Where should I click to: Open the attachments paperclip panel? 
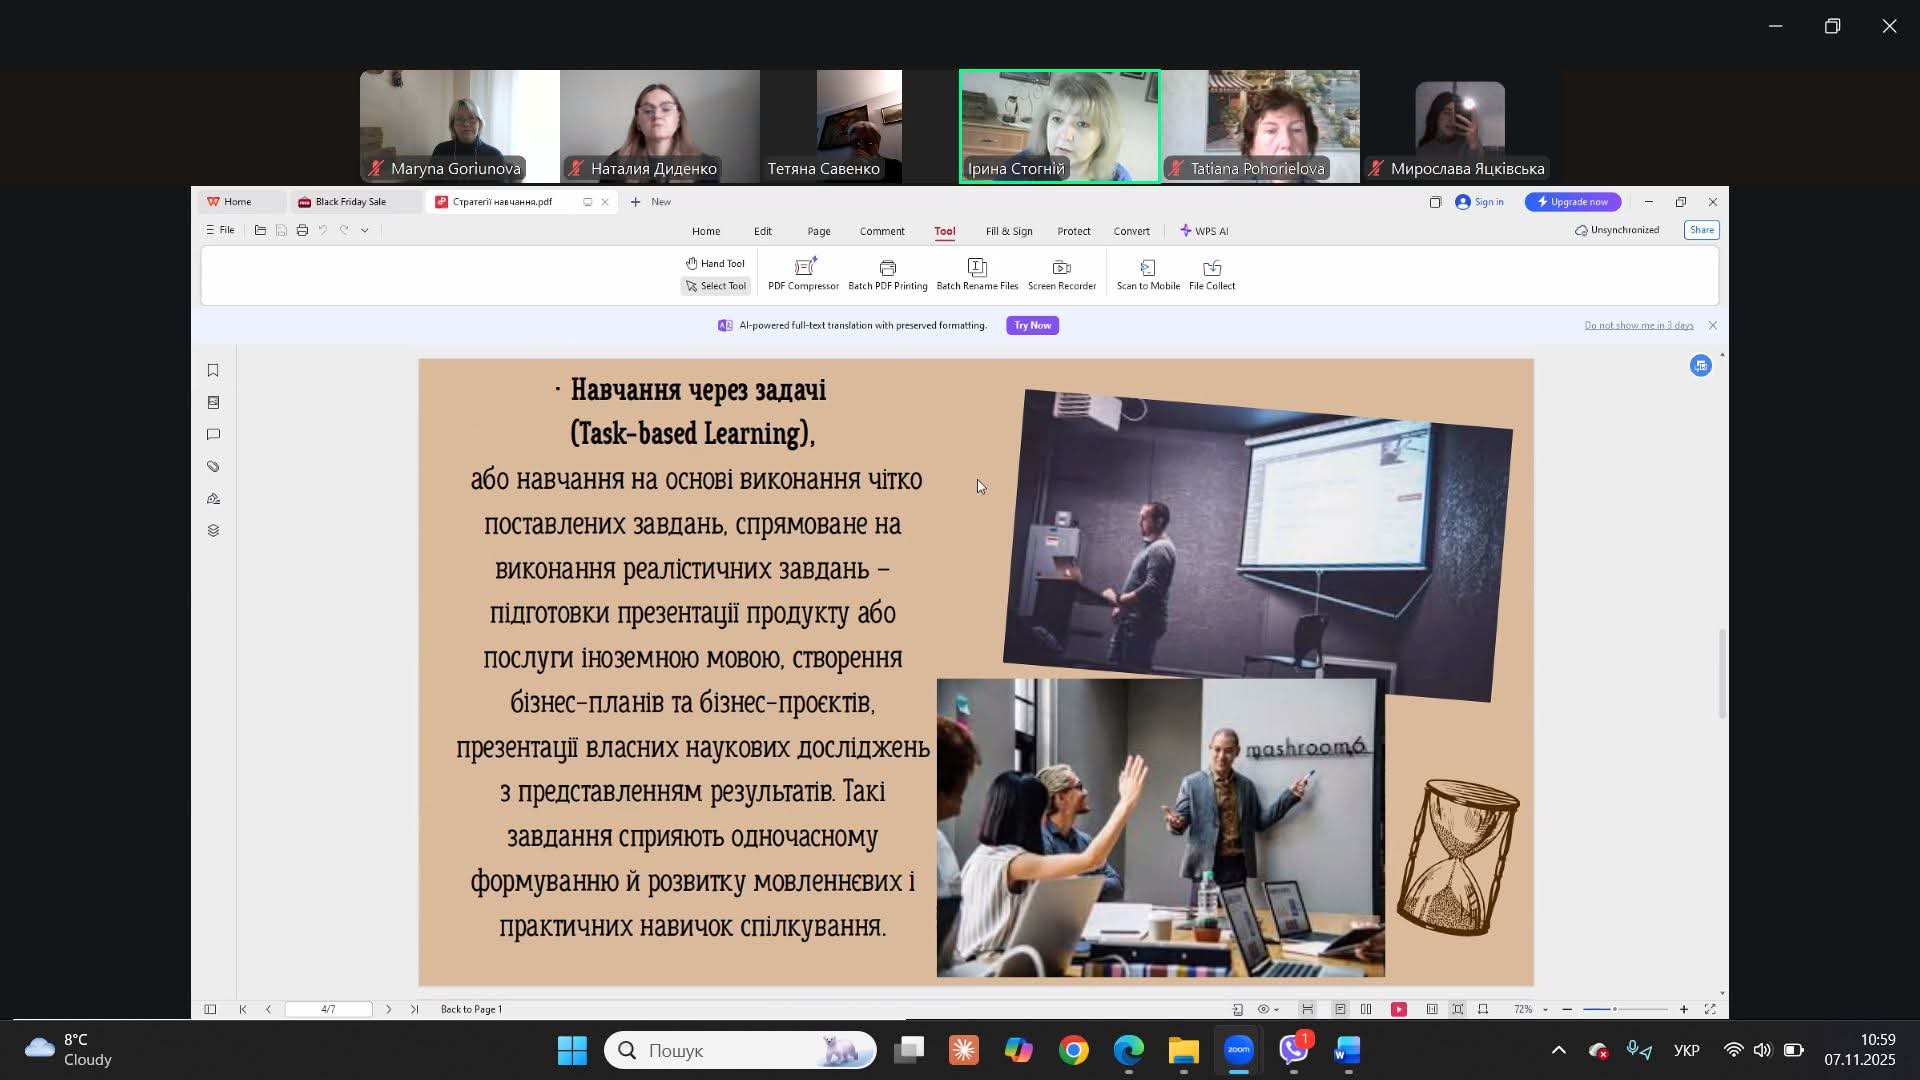(x=213, y=467)
